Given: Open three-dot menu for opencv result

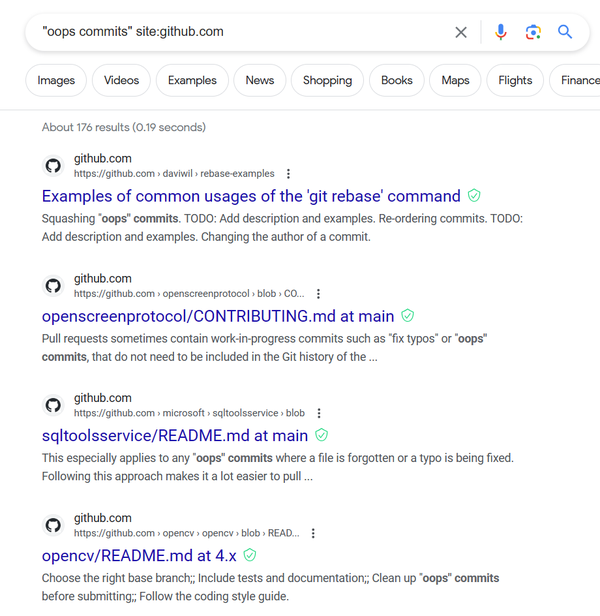Looking at the screenshot, I should point(313,534).
